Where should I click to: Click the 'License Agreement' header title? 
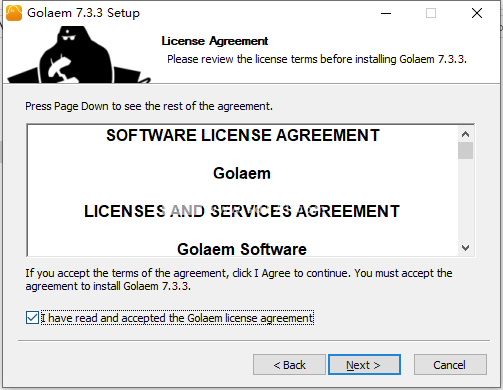click(215, 41)
